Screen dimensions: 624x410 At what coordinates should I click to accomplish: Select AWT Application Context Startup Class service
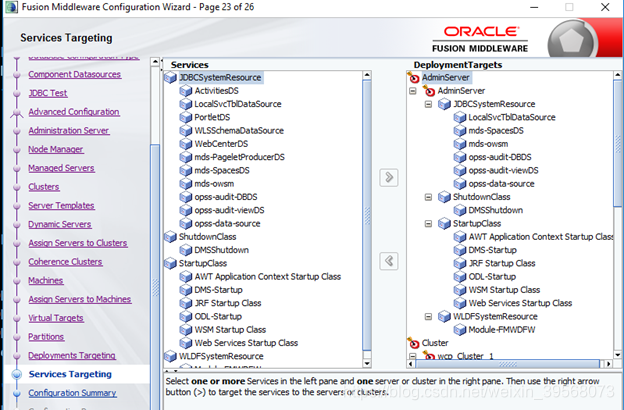click(x=267, y=277)
